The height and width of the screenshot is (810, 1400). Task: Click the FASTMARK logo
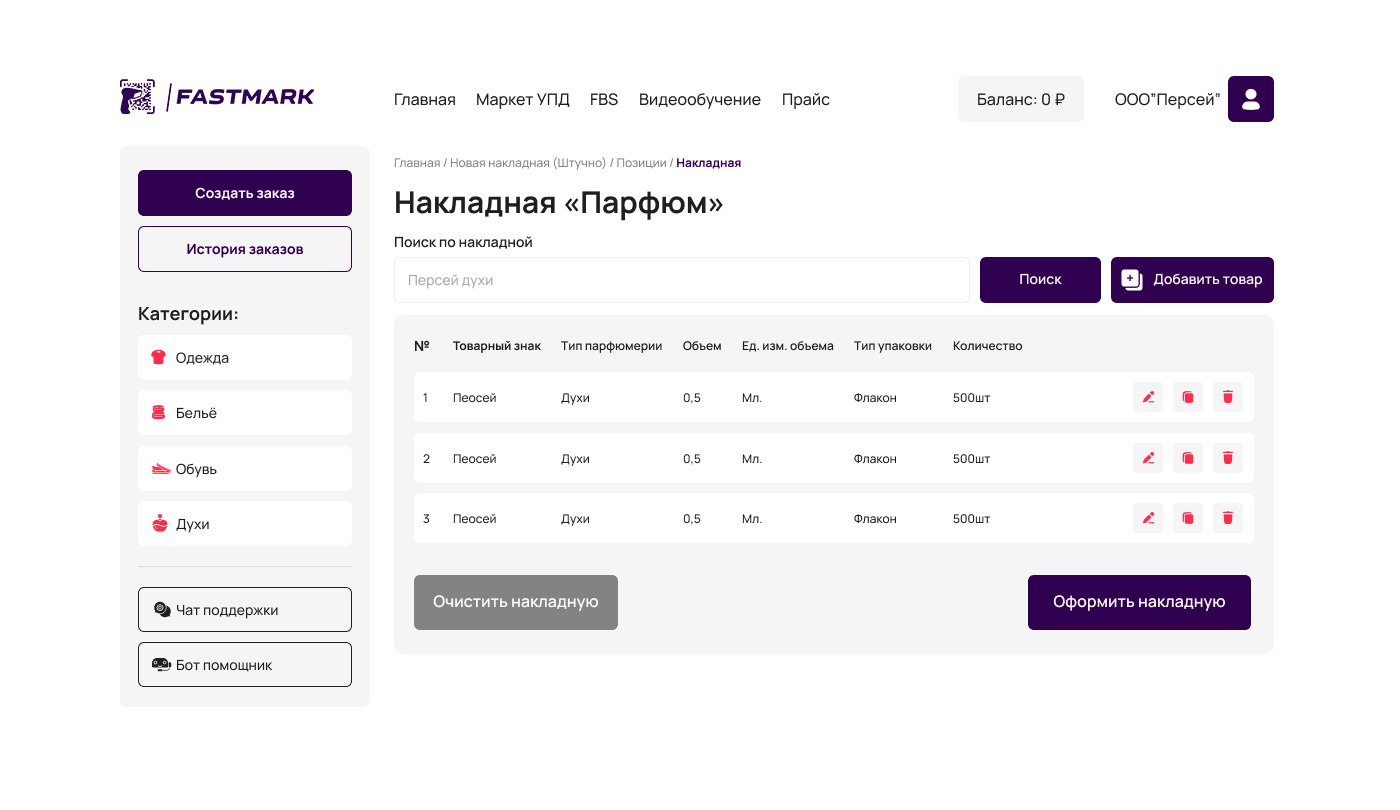[217, 97]
